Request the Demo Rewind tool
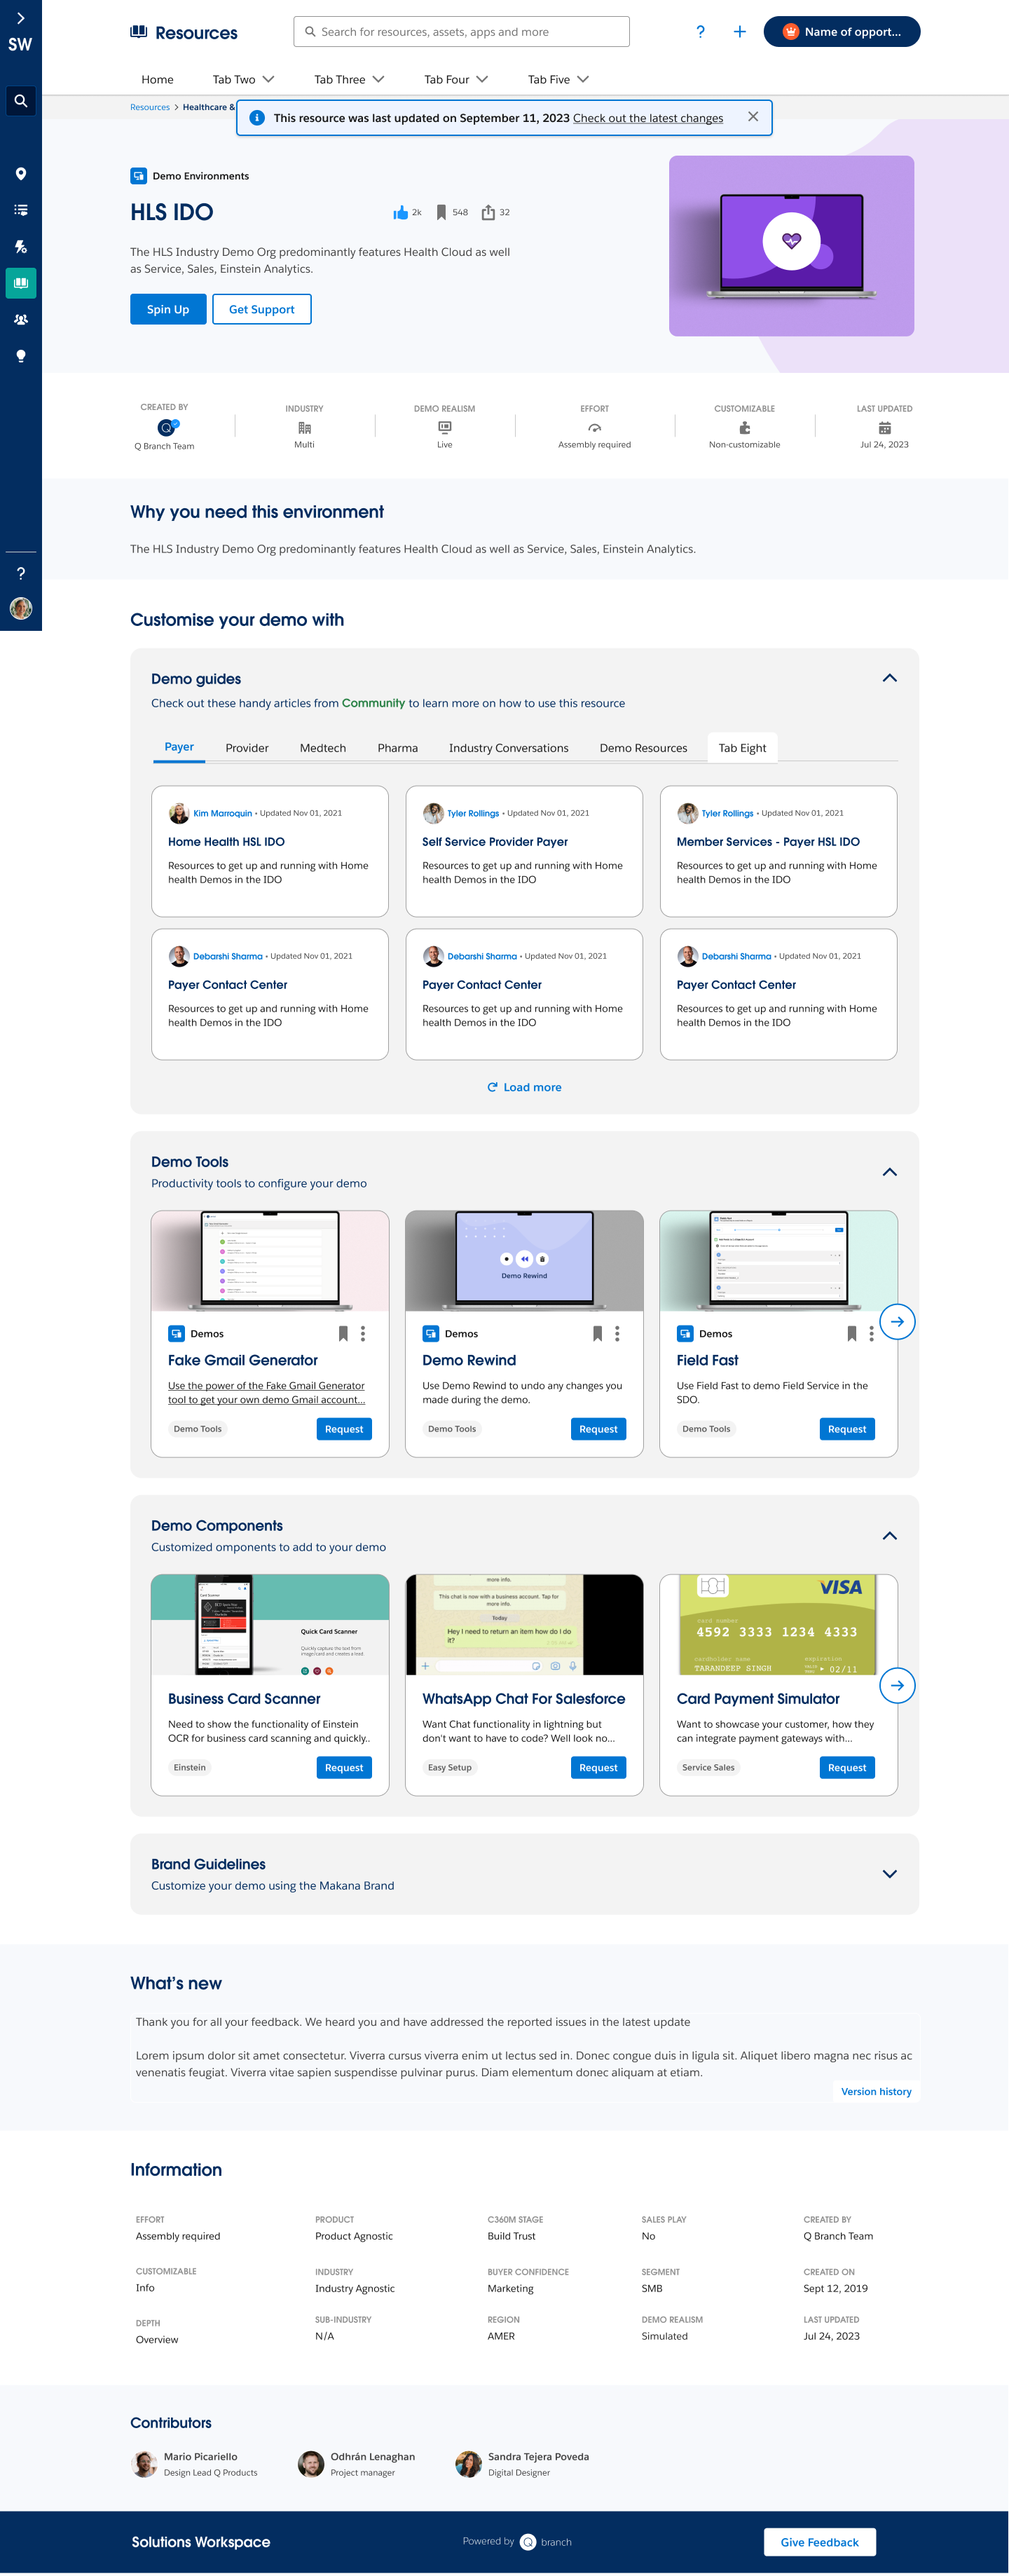 pyautogui.click(x=598, y=1429)
